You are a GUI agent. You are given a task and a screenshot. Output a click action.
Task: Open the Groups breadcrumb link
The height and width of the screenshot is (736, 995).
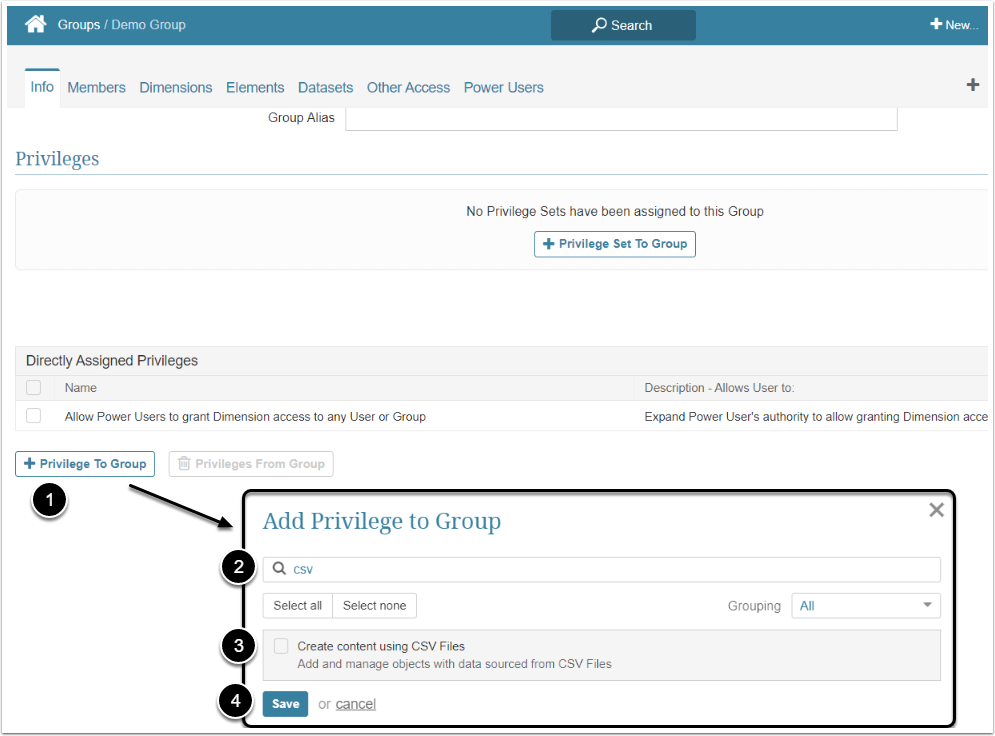coord(79,25)
